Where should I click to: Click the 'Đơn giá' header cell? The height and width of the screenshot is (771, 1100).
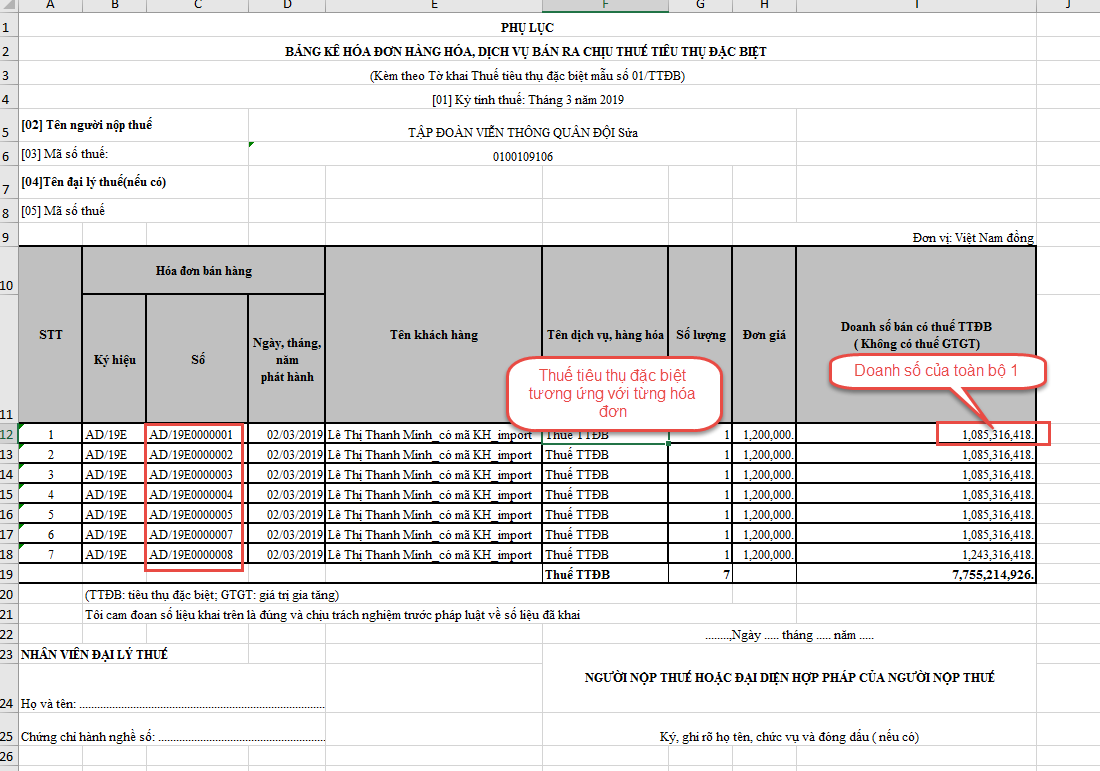click(764, 335)
